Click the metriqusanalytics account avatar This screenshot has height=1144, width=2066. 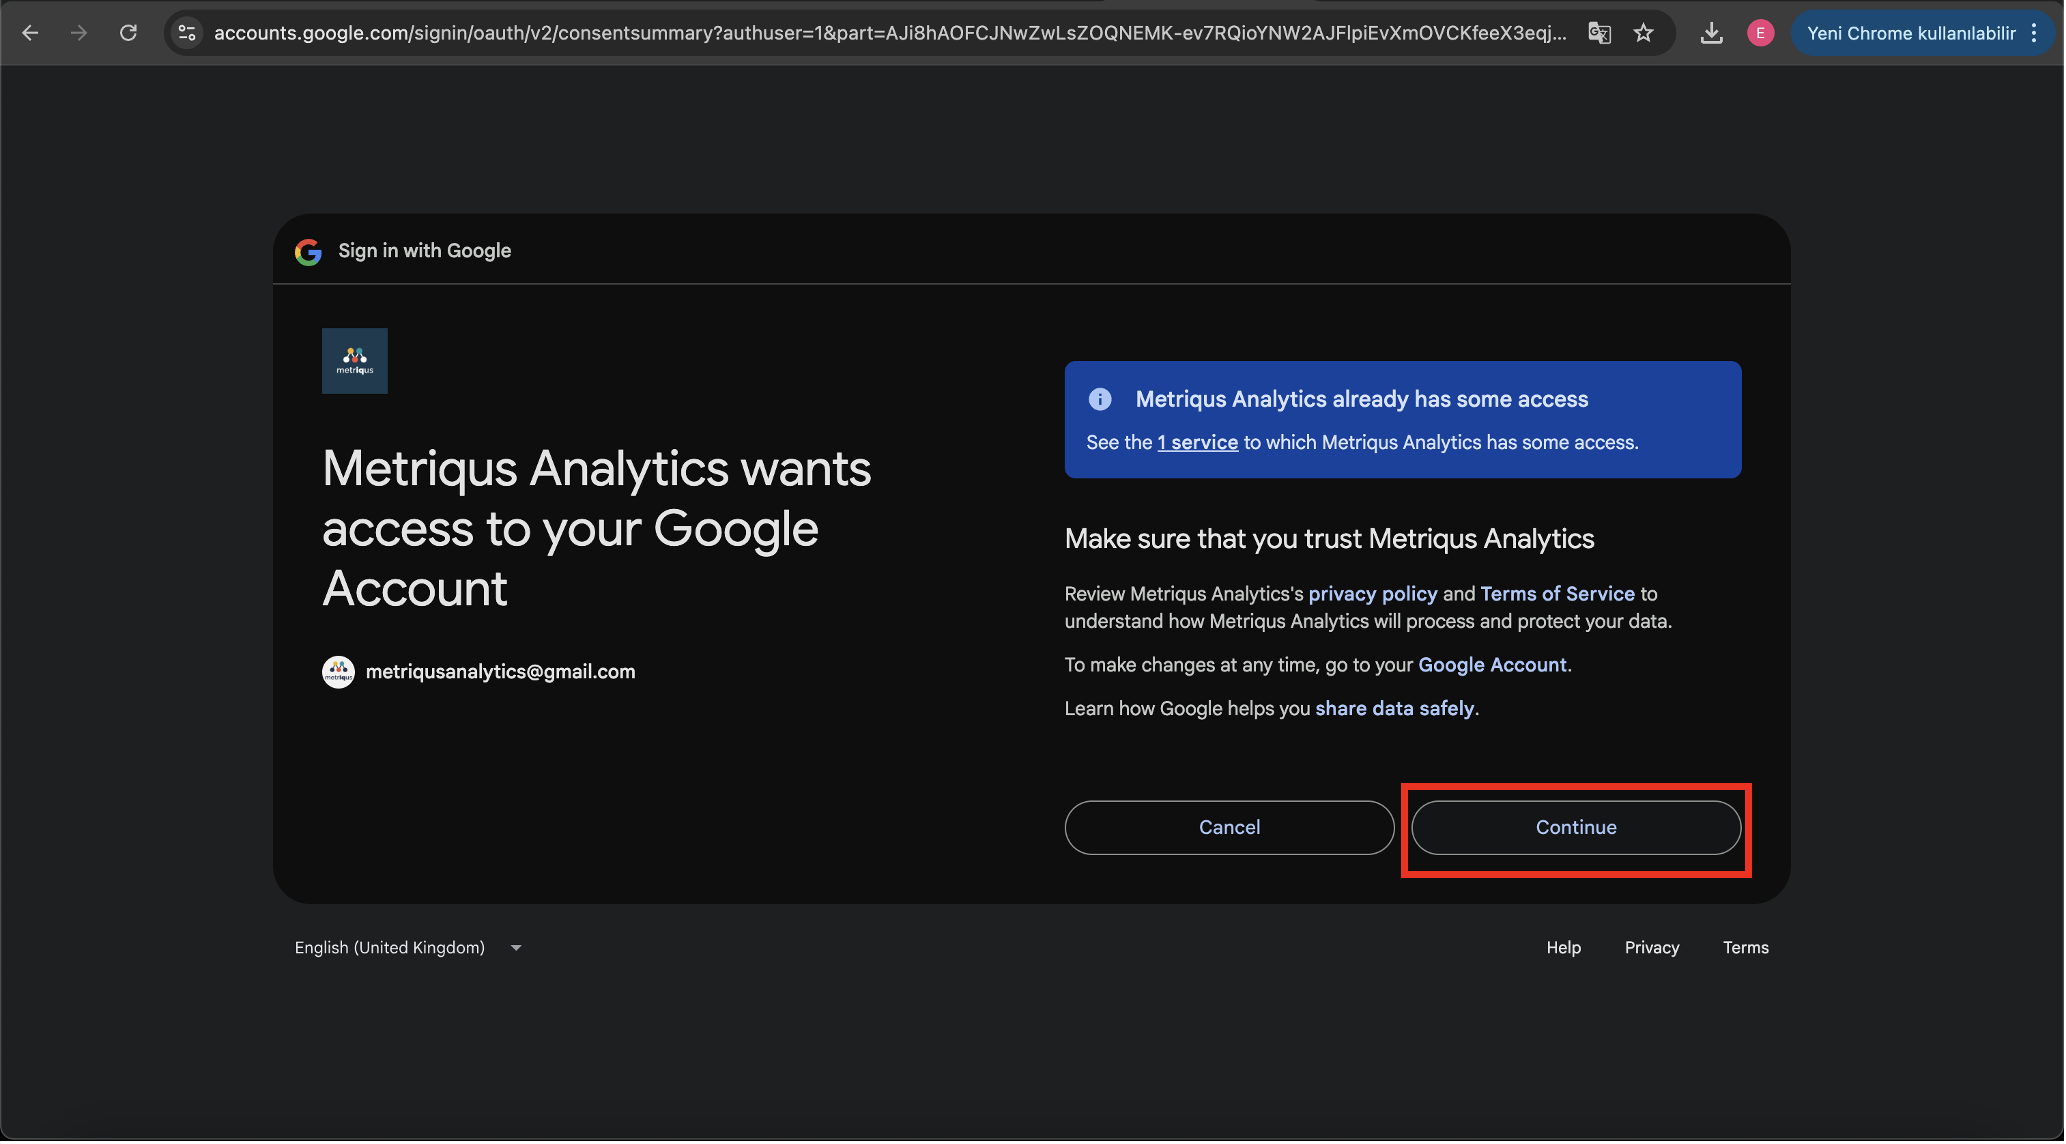point(339,672)
